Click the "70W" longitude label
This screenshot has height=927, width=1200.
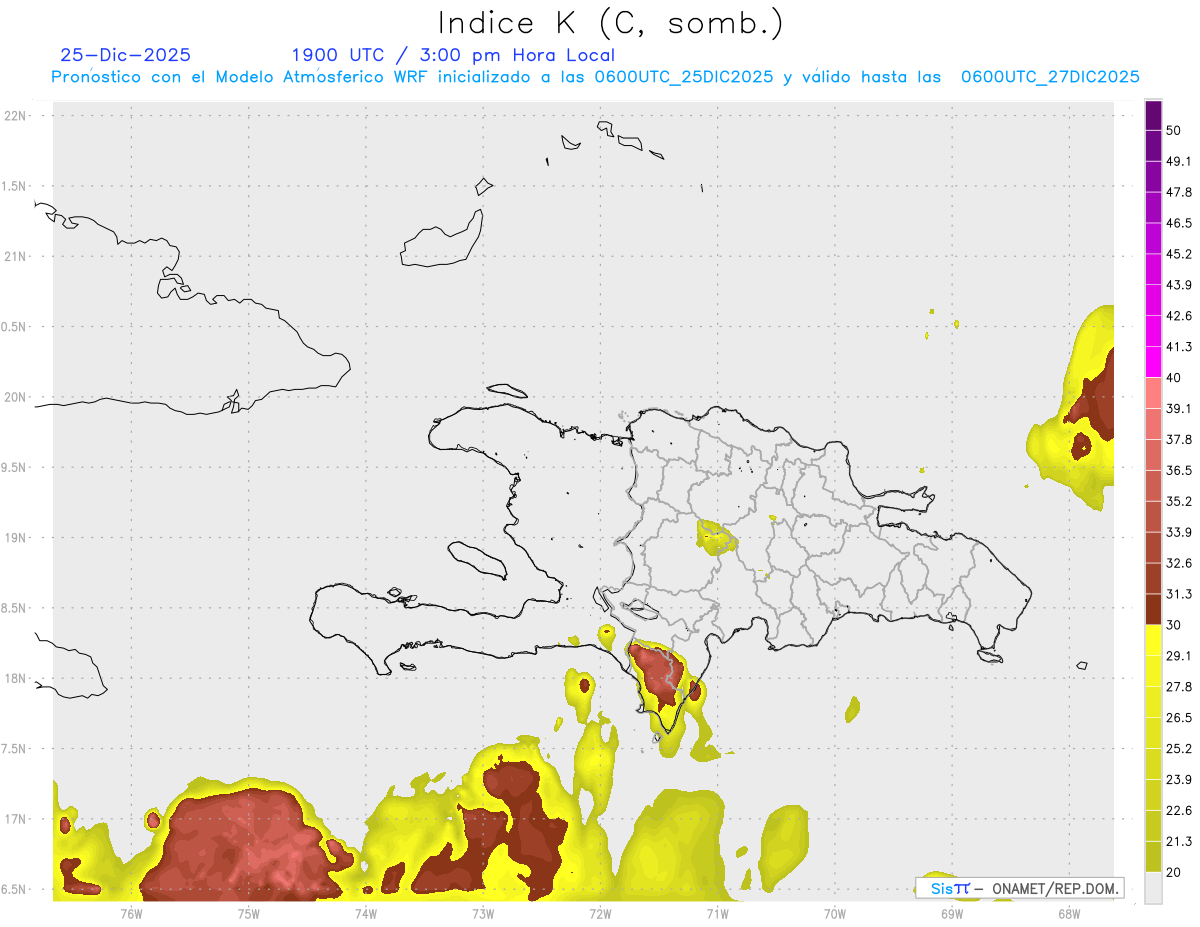pyautogui.click(x=835, y=913)
